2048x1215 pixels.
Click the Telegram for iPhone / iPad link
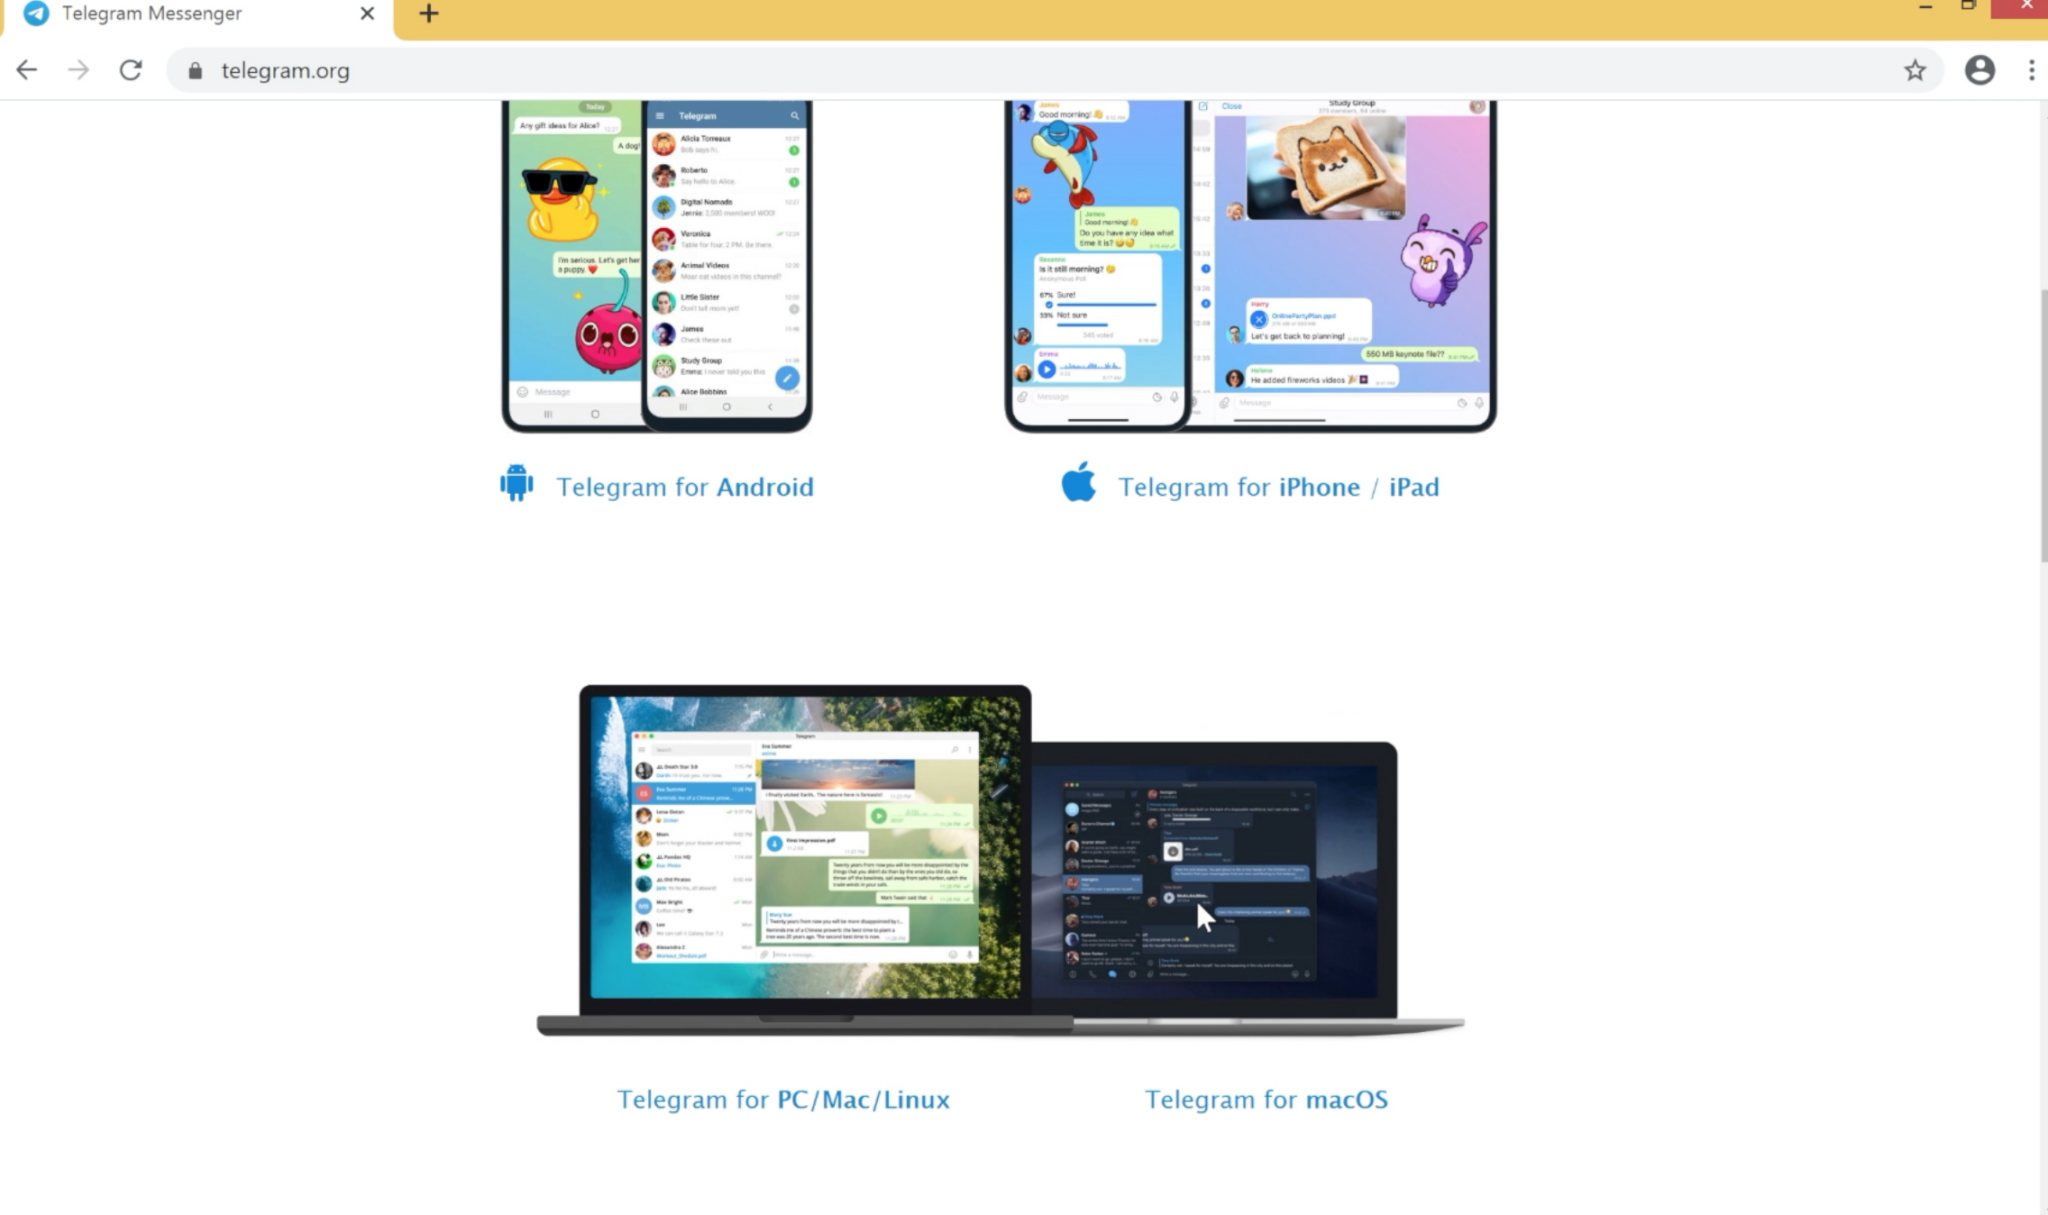pos(1279,485)
